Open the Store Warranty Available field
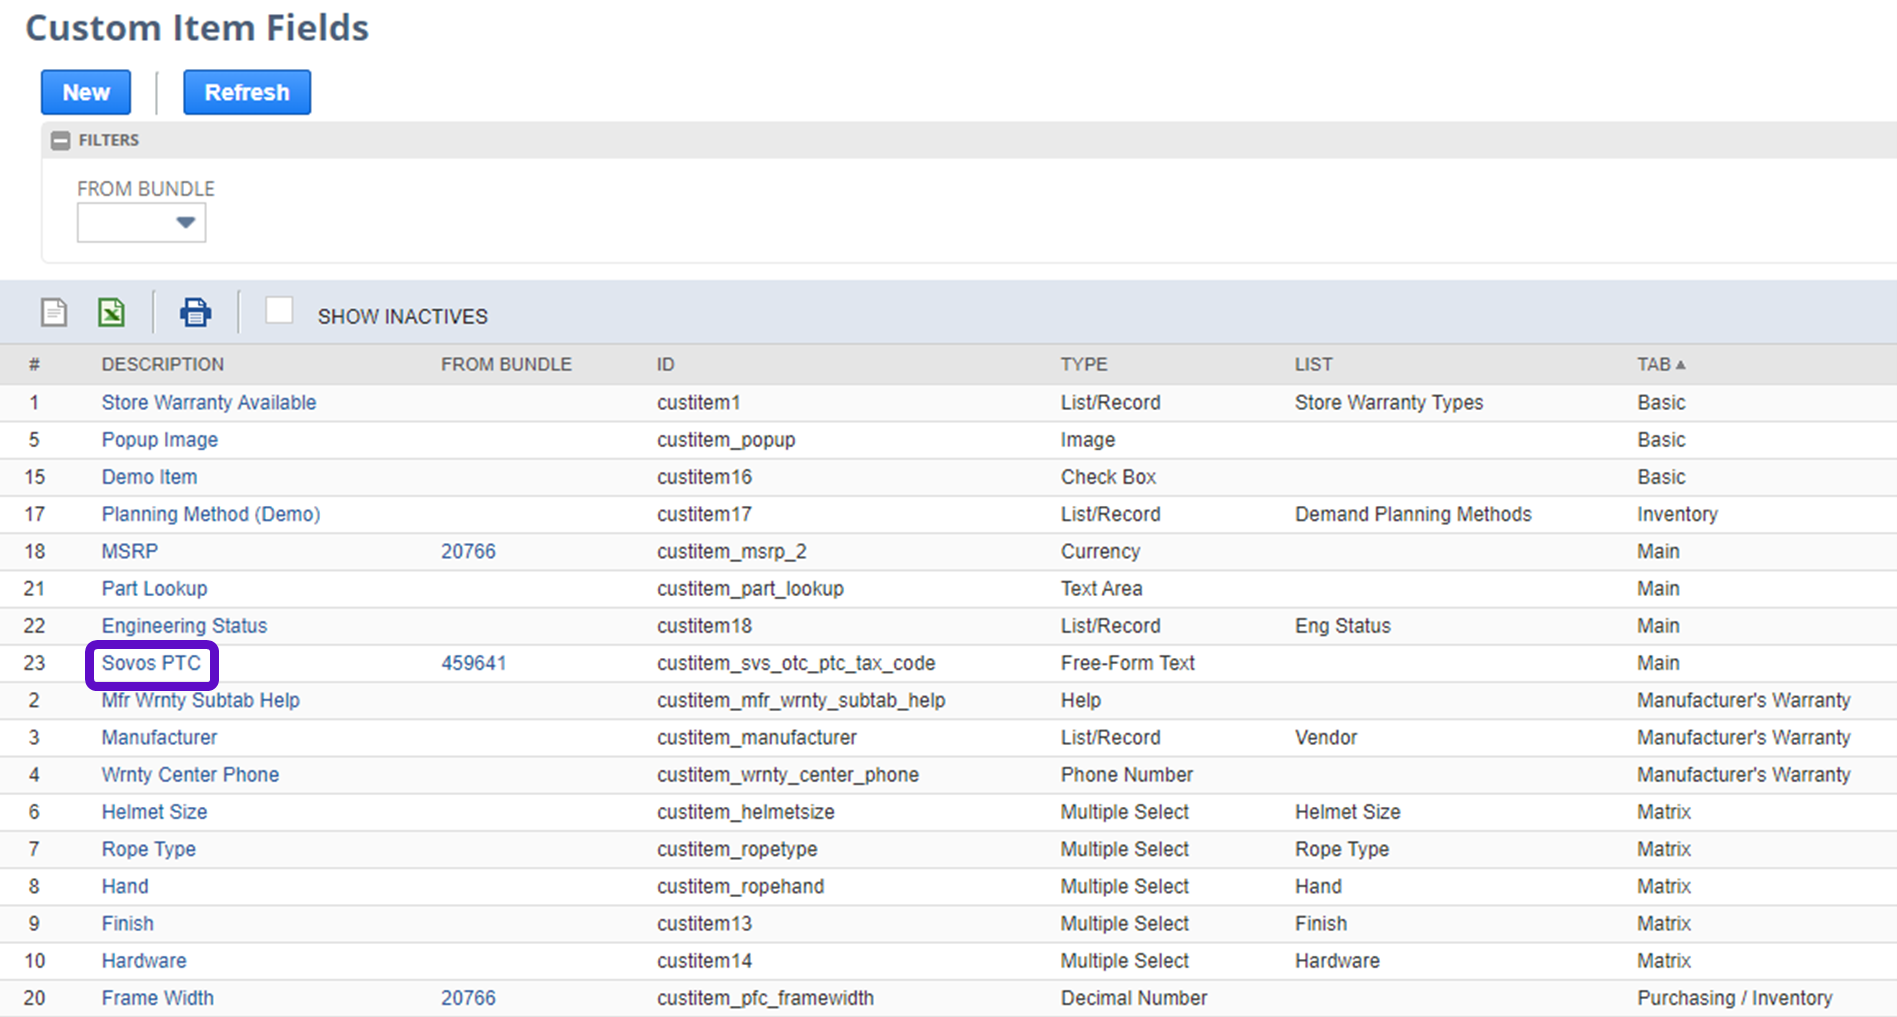 click(208, 402)
